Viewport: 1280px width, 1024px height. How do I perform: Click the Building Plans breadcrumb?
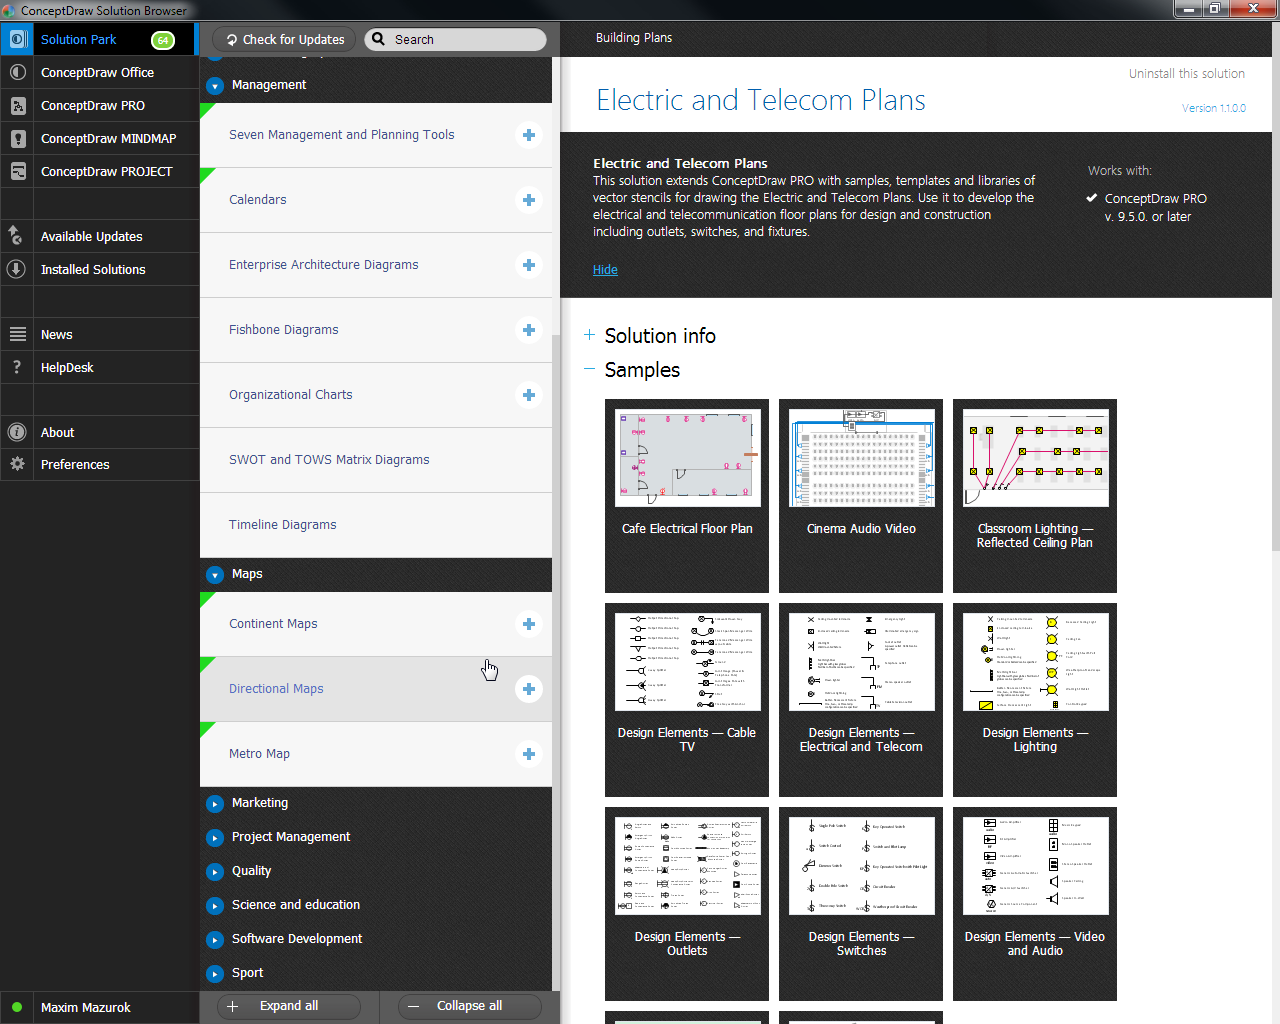point(634,38)
